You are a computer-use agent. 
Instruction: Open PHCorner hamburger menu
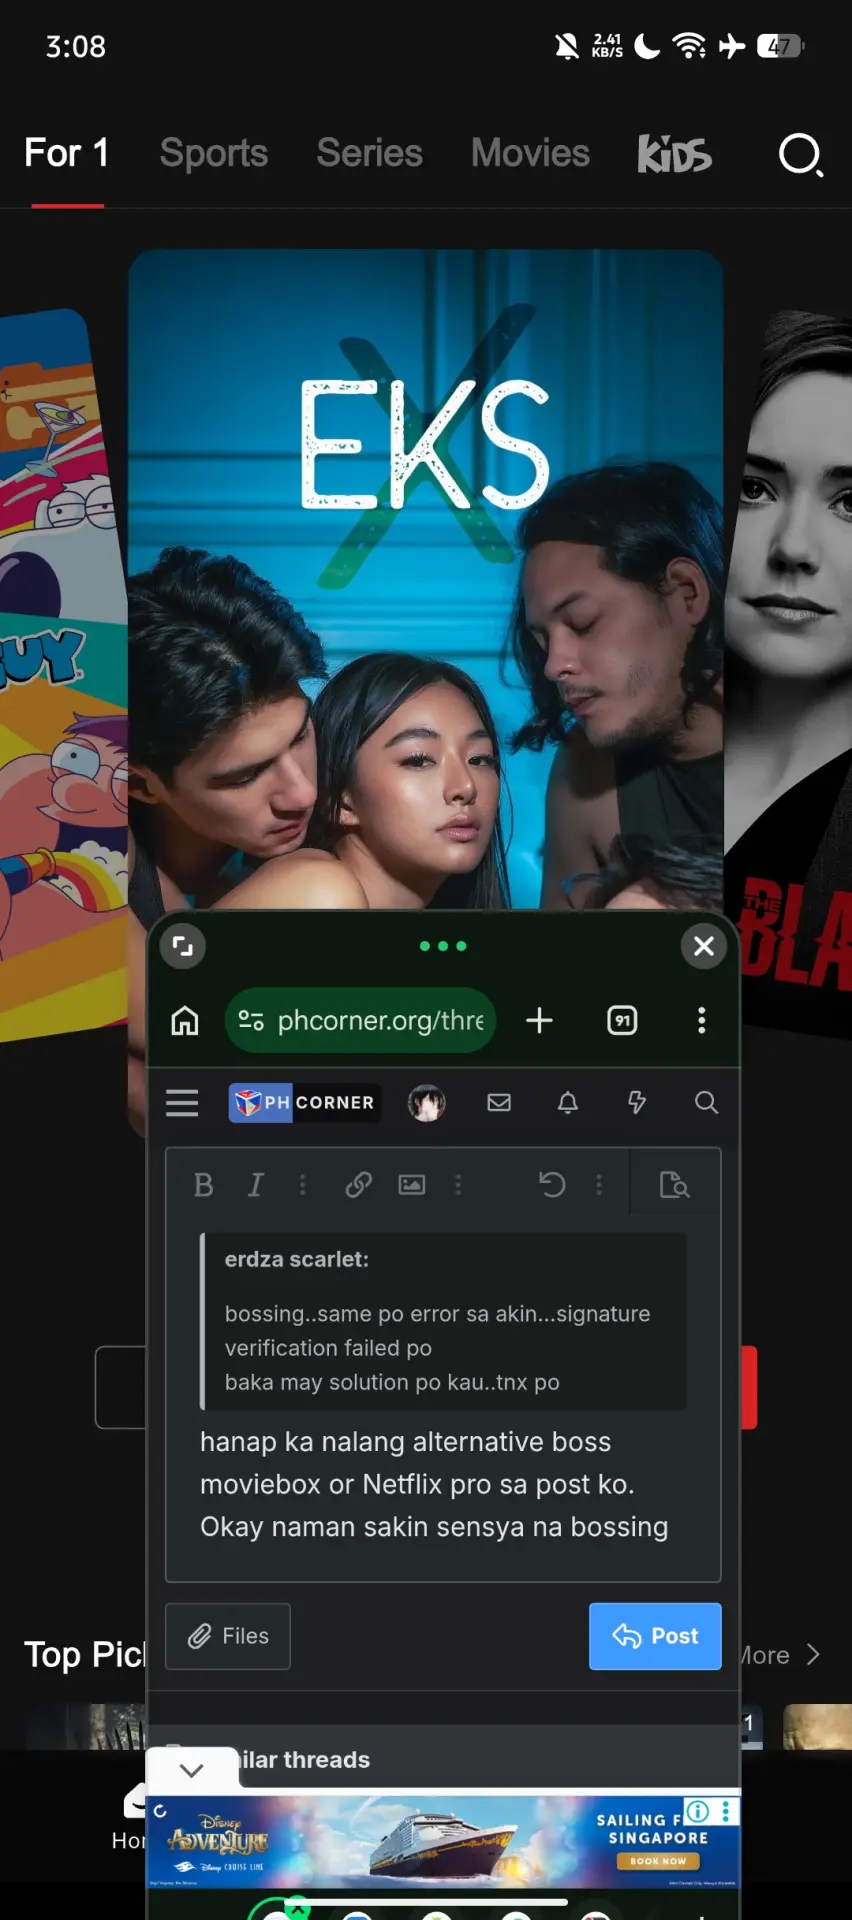tap(182, 1103)
